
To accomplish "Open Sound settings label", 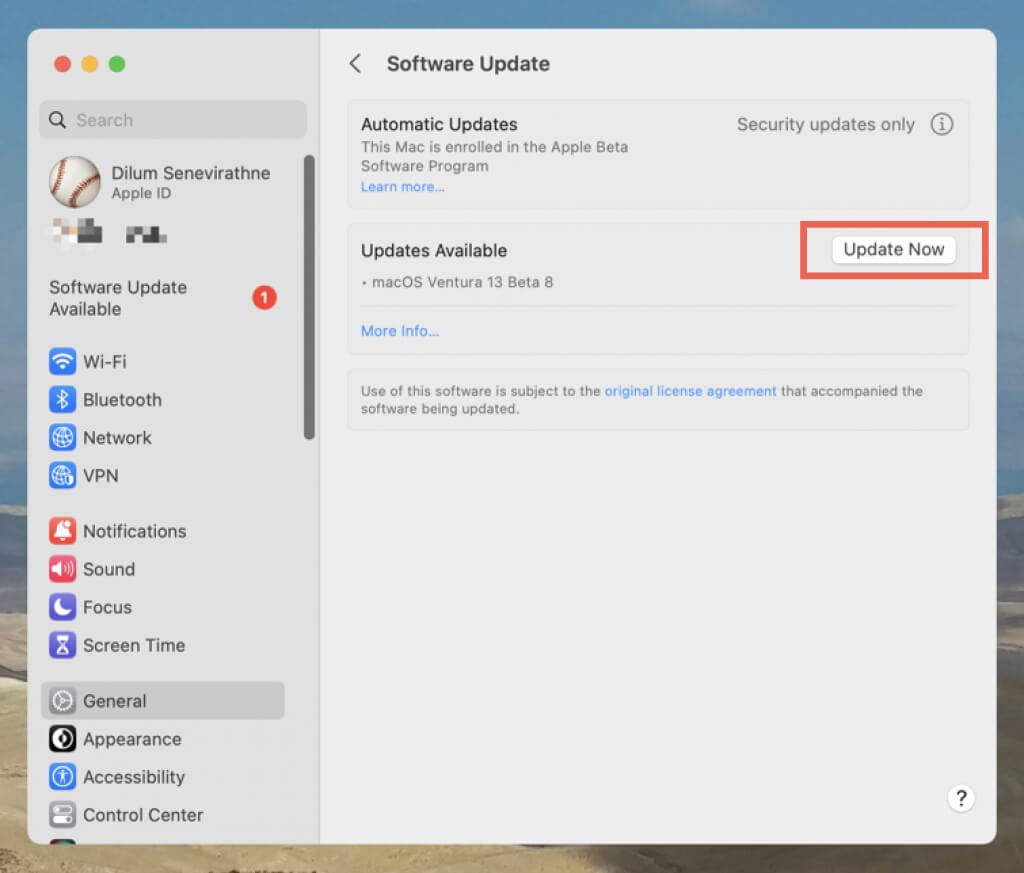I will coord(109,569).
